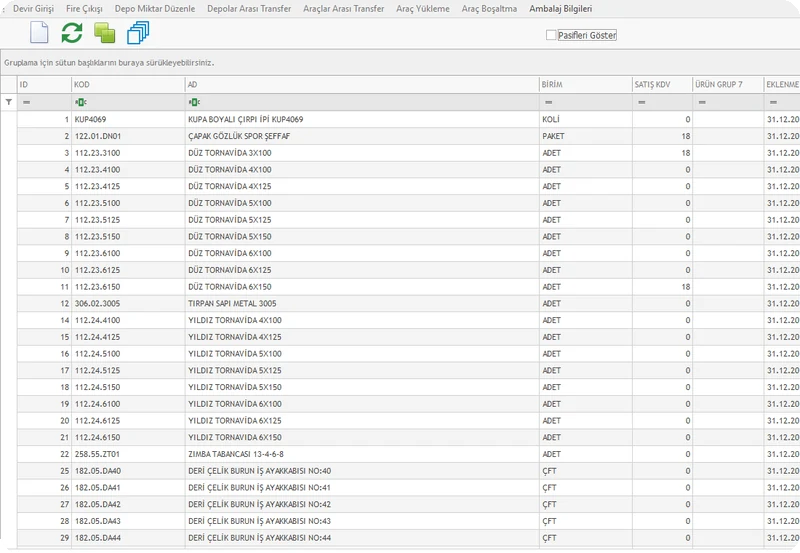The image size is (800, 553).
Task: Open the Fire Çıkışı menu tab
Action: pyautogui.click(x=84, y=9)
